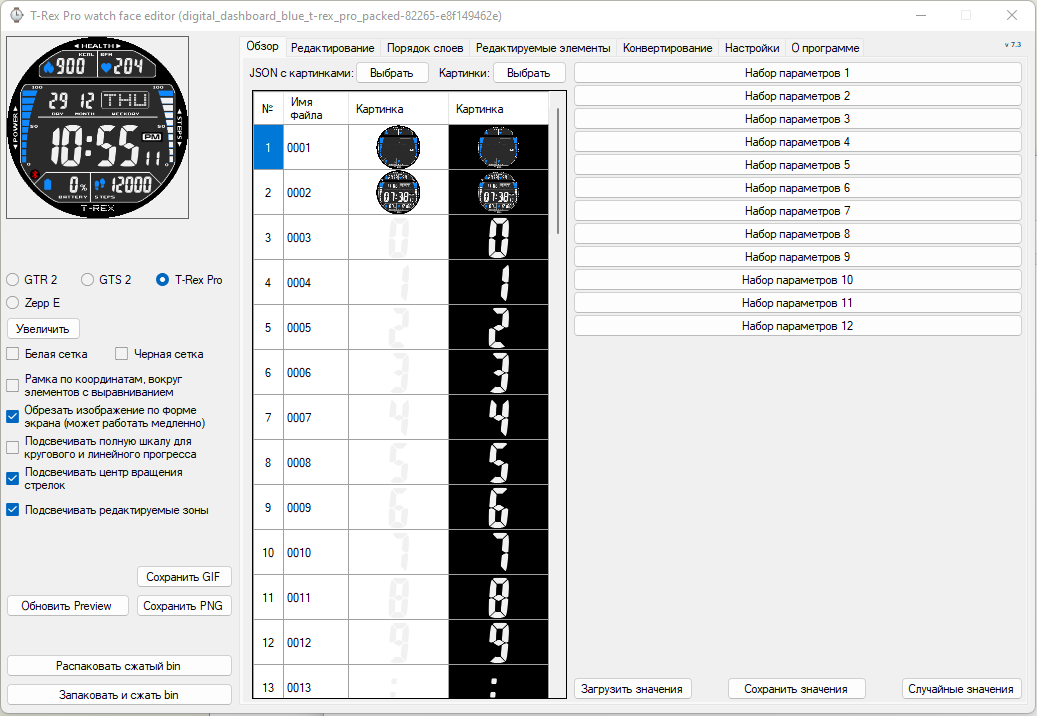Toggle Подсвечивать центр вращения стрелок checkbox
The height and width of the screenshot is (716, 1037).
coord(13,478)
